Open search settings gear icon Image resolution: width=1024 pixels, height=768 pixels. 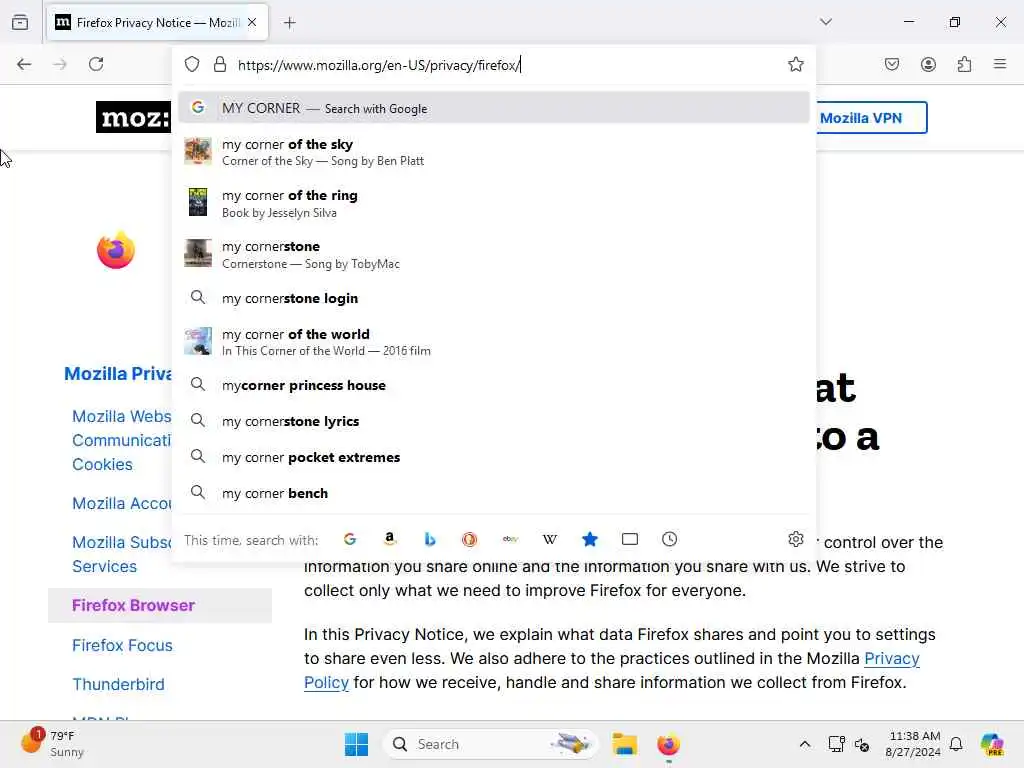795,539
